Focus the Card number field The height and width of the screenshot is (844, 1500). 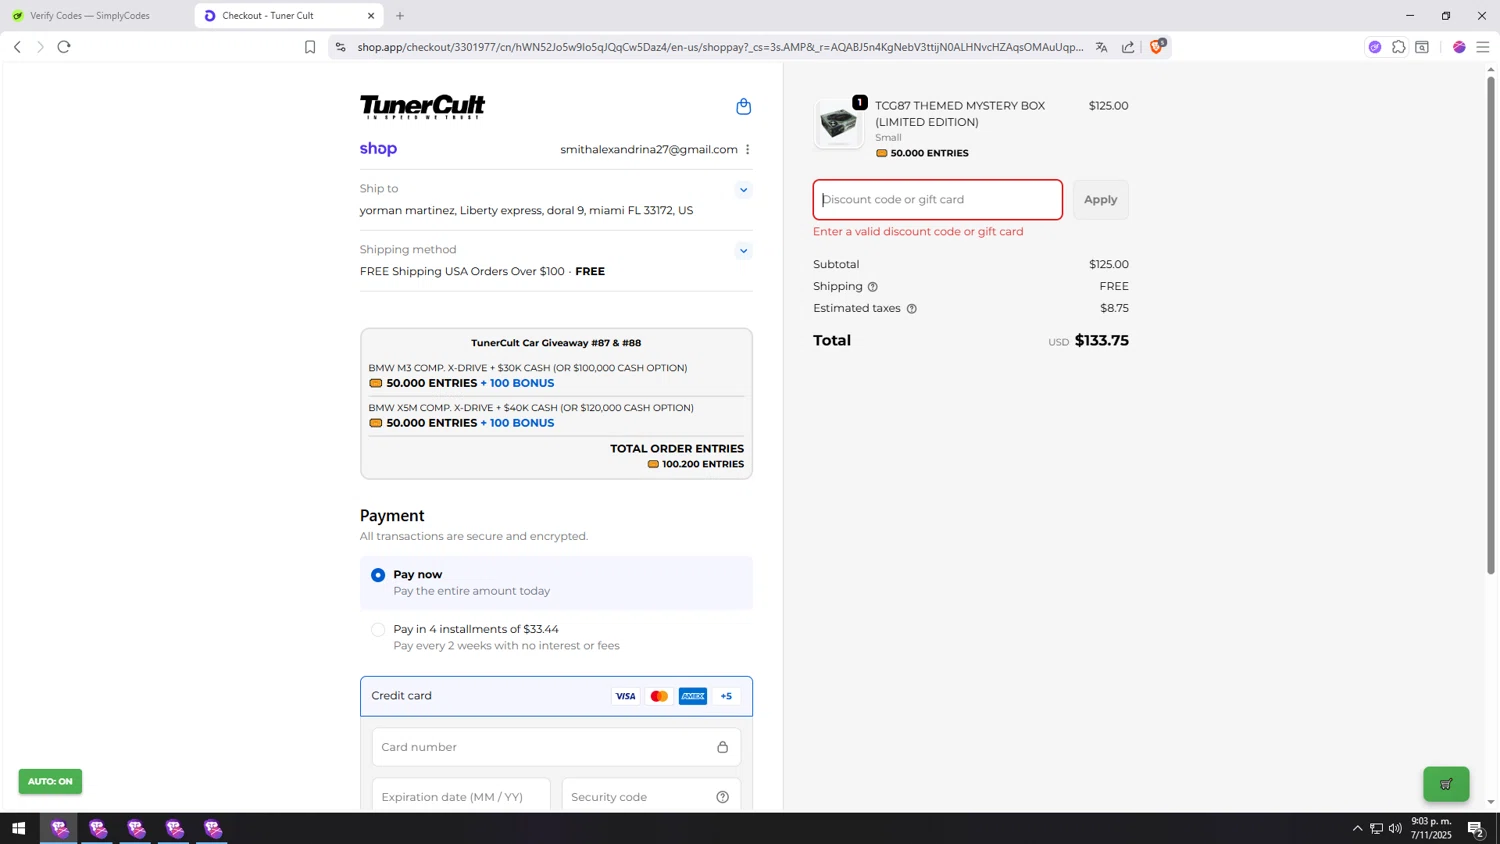click(x=545, y=747)
